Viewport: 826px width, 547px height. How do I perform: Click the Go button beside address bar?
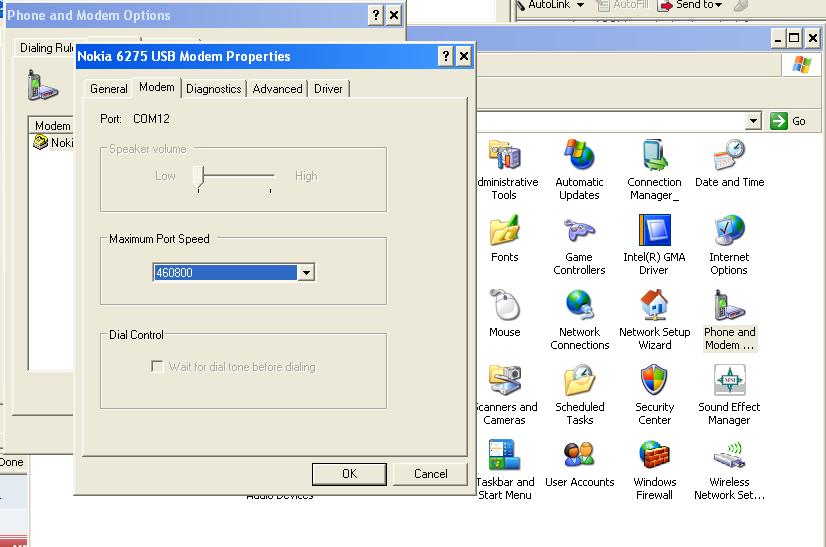[789, 121]
